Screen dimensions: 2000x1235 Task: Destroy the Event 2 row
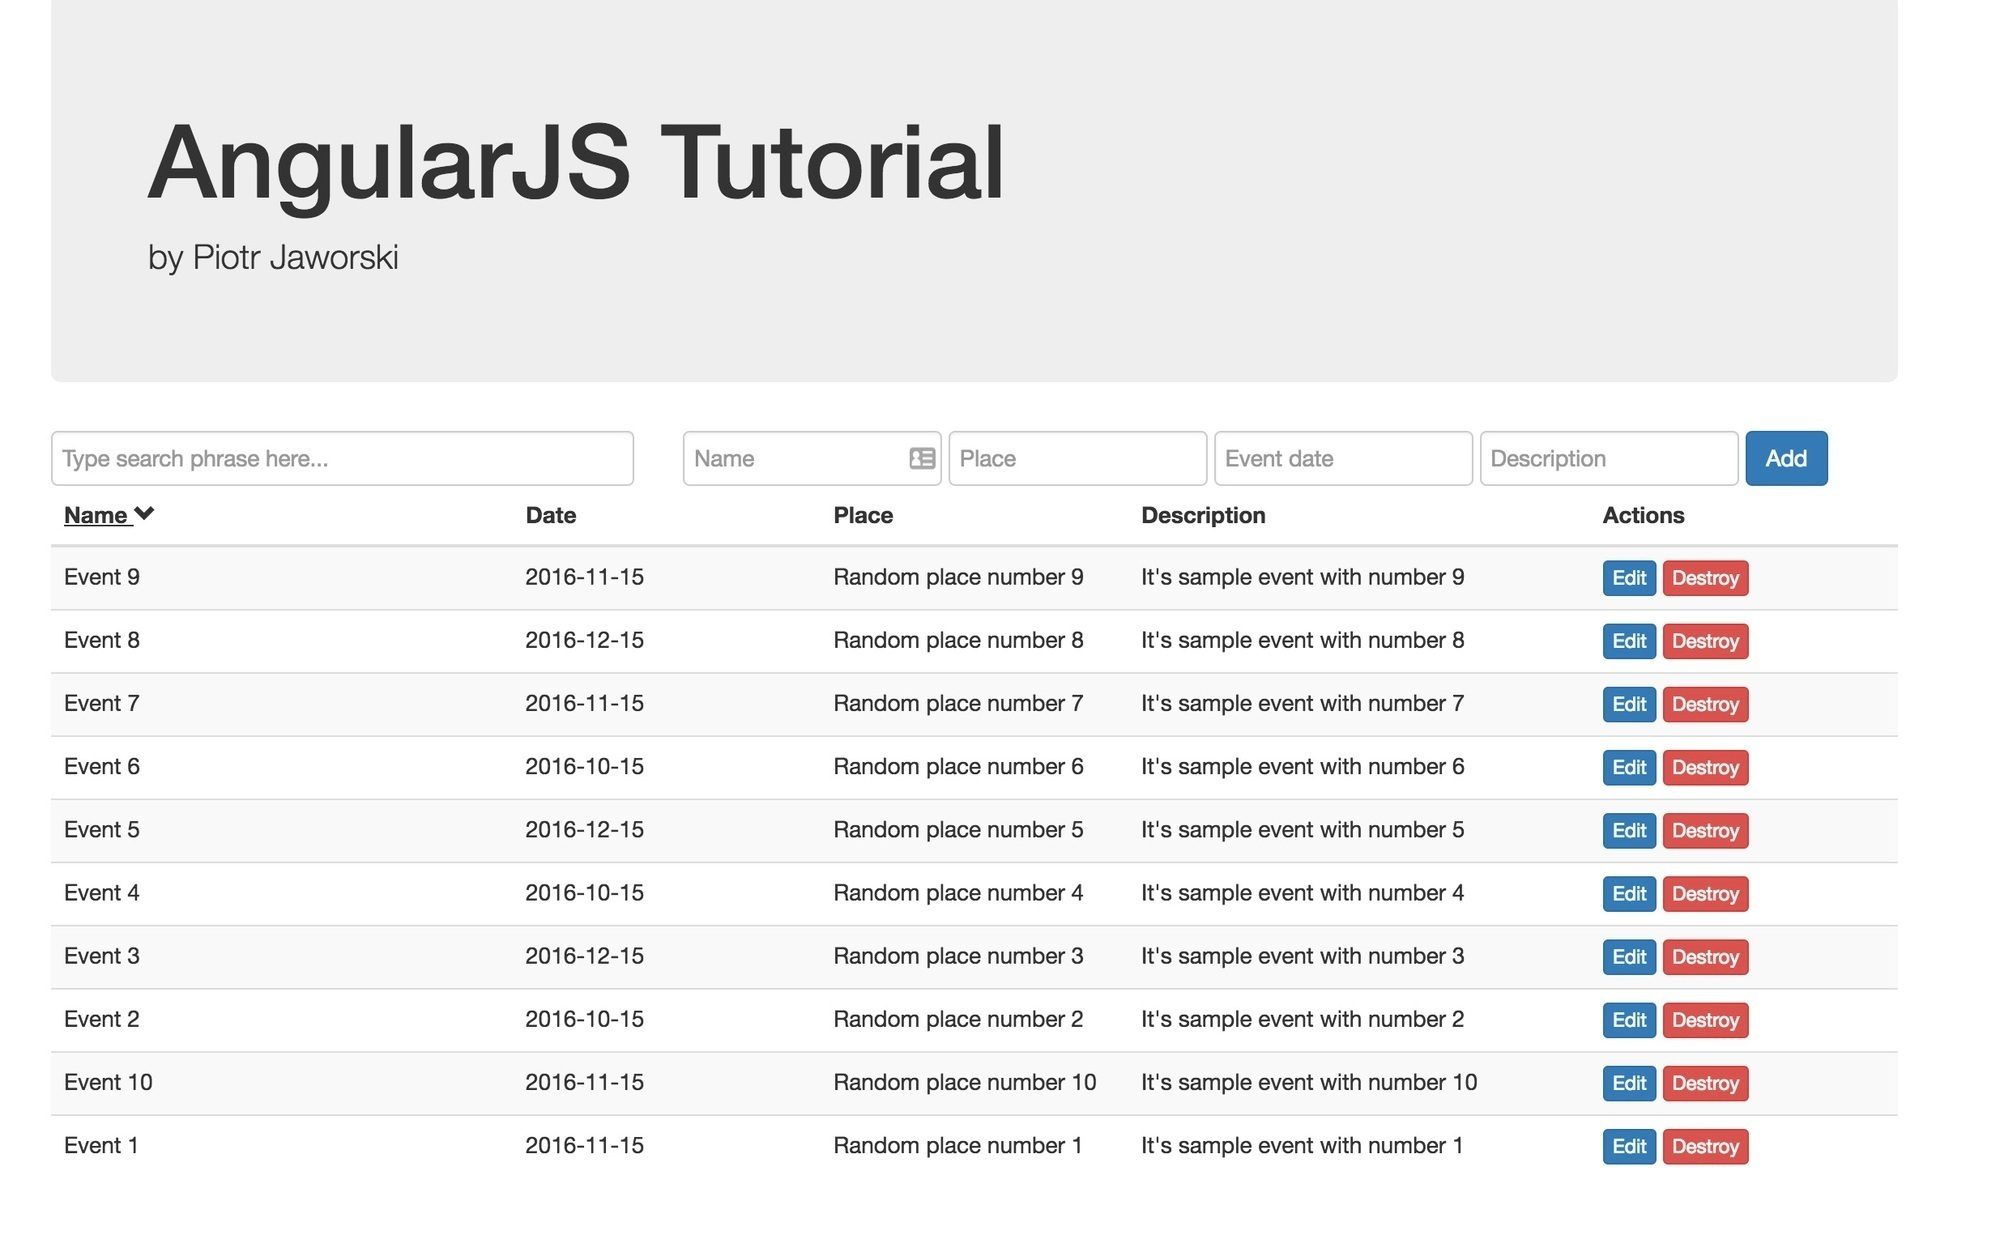click(1705, 1020)
